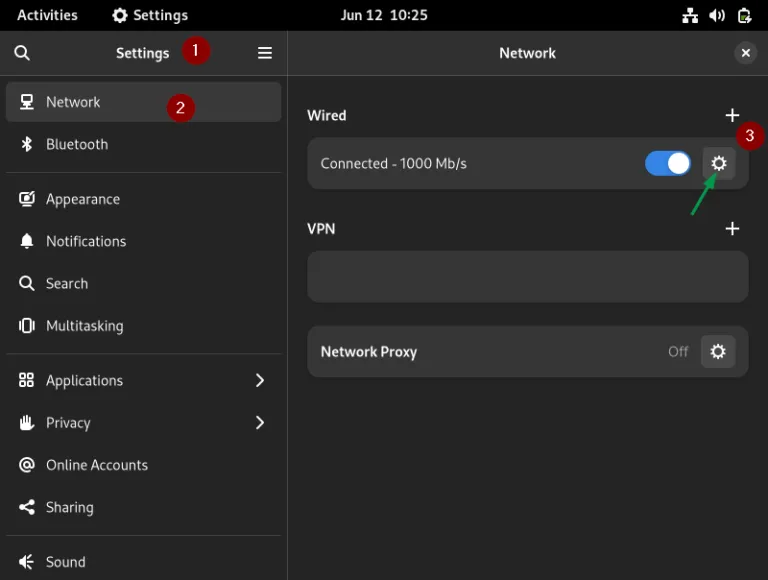768x580 pixels.
Task: Open the Online Accounts panel
Action: coord(143,465)
